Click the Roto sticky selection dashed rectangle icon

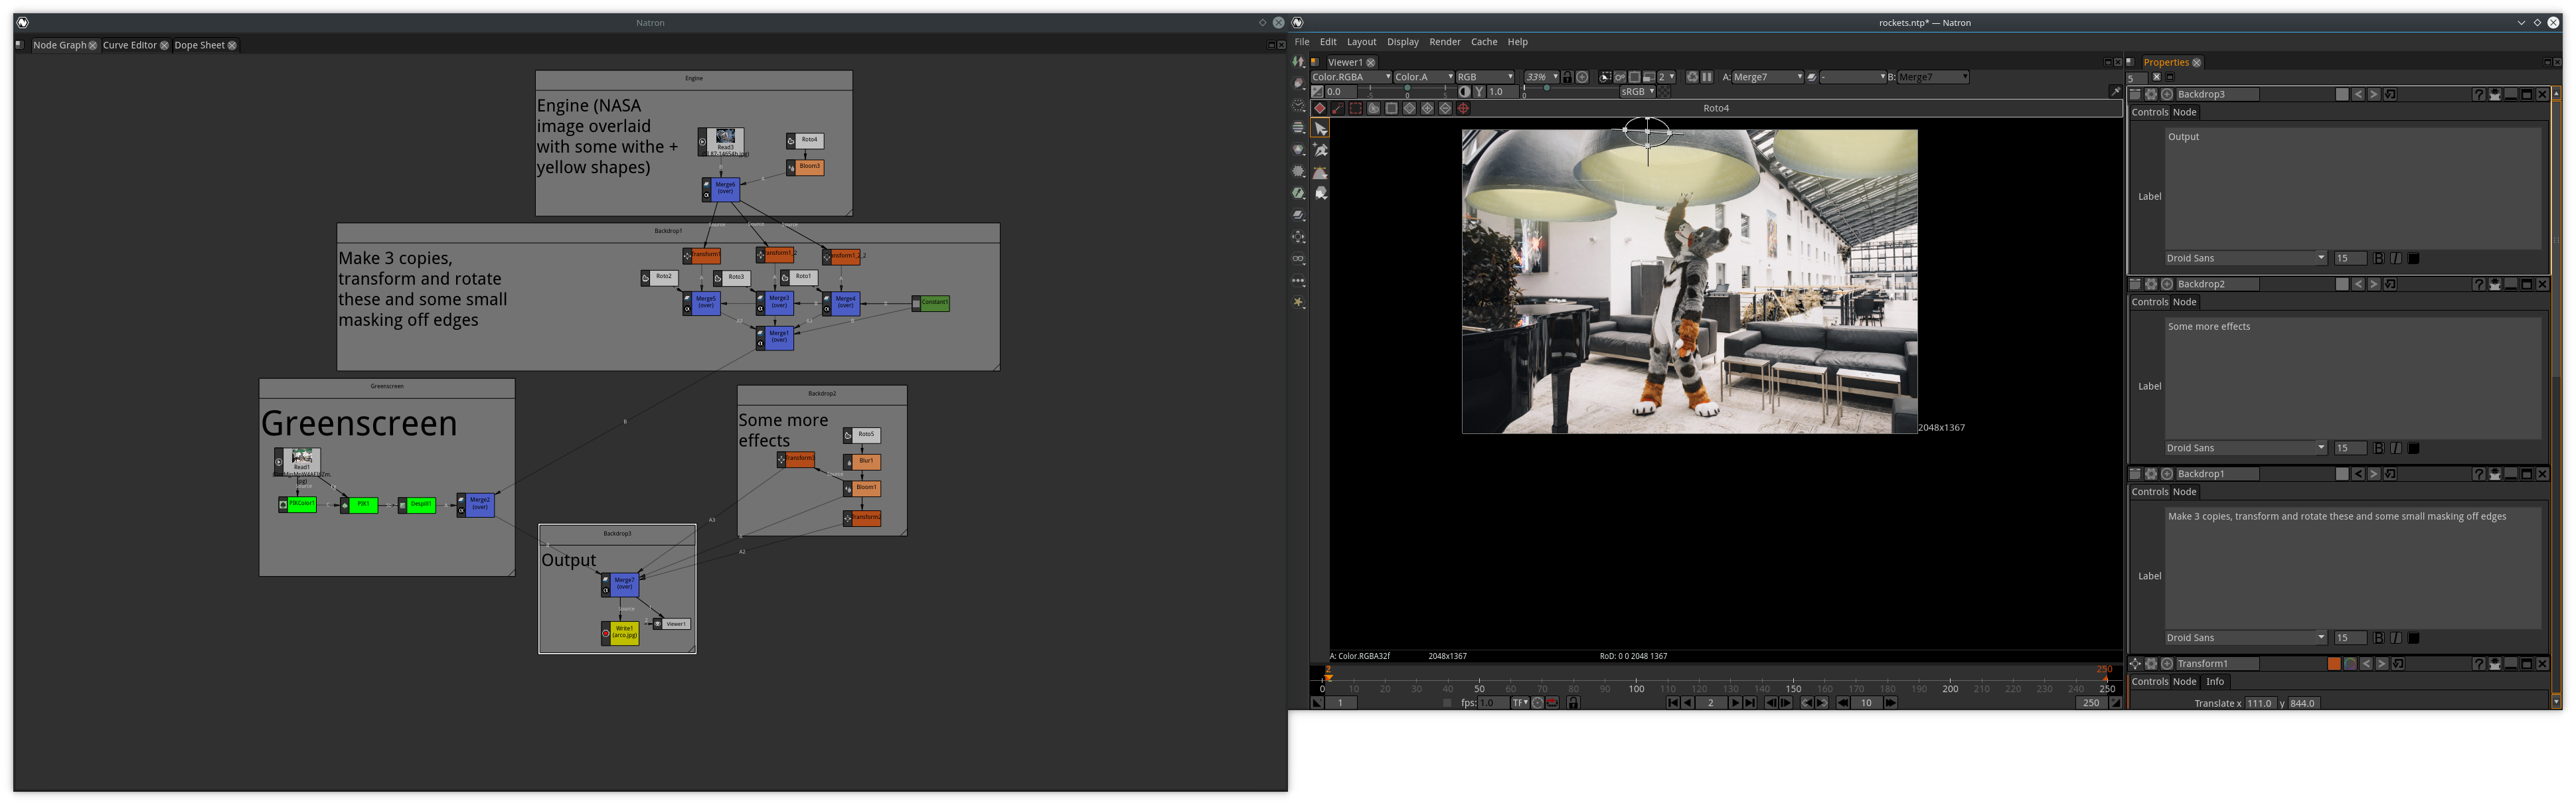point(1356,108)
